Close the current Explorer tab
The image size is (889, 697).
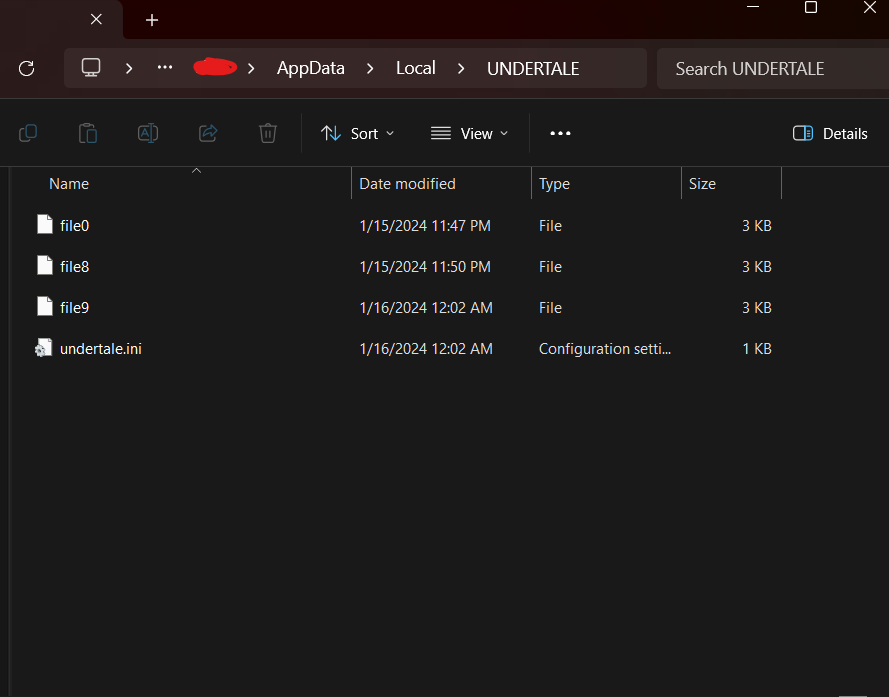96,19
